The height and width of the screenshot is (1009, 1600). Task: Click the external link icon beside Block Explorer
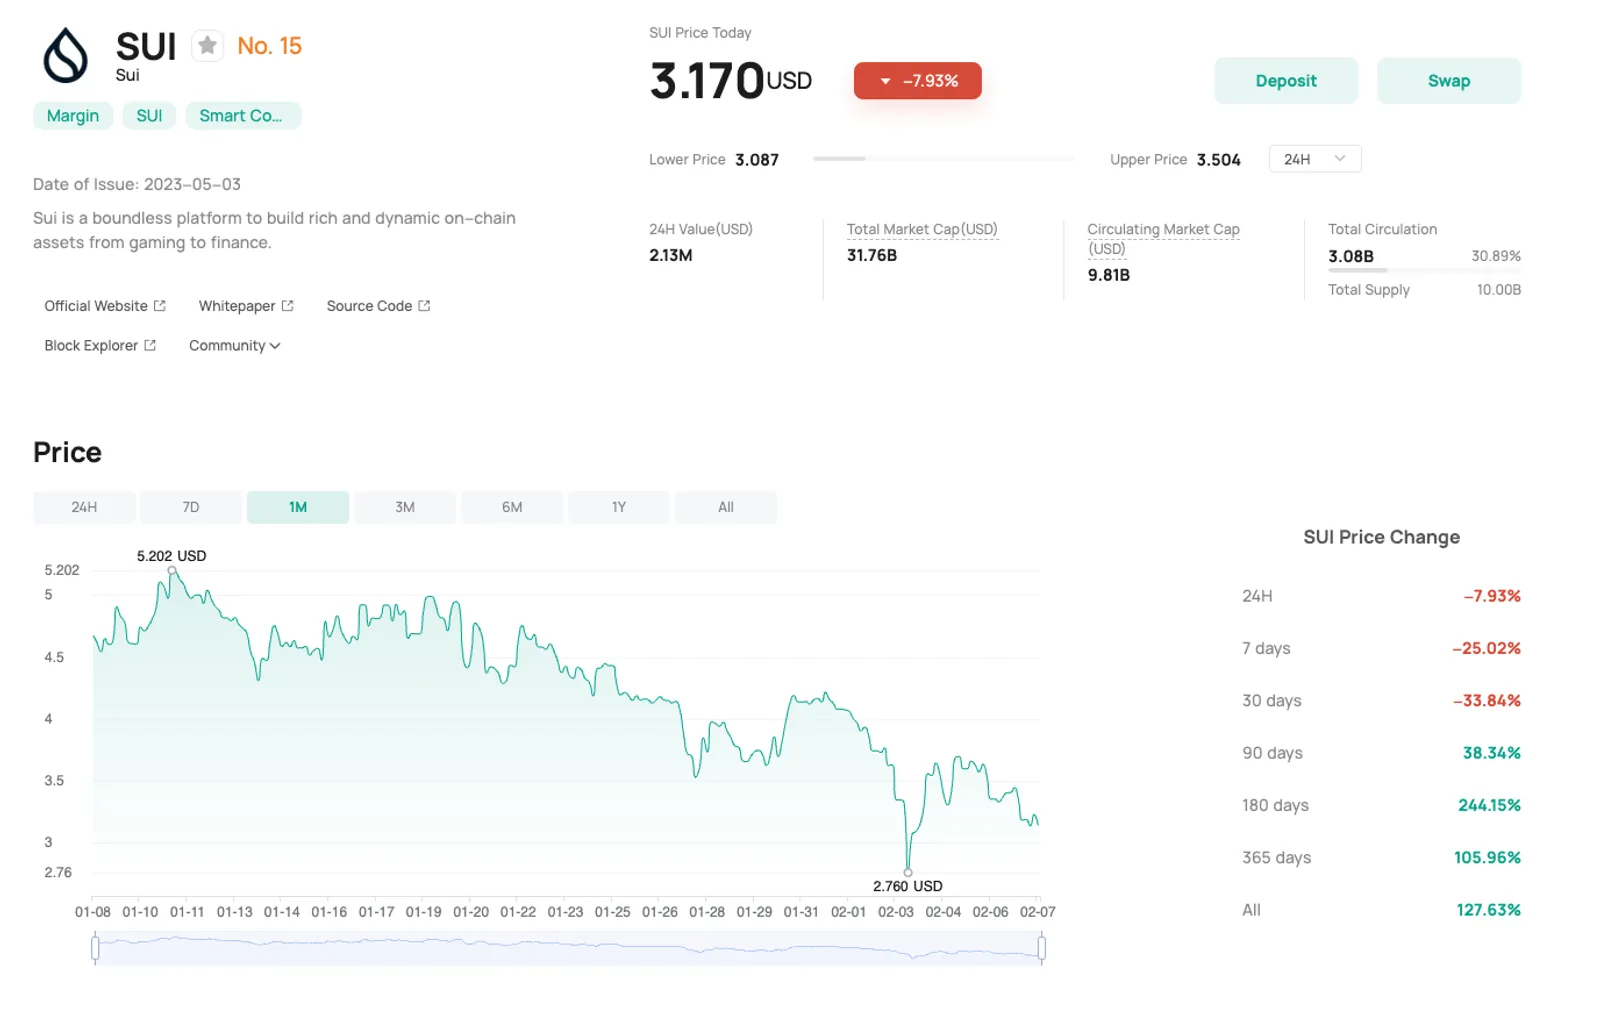point(150,346)
